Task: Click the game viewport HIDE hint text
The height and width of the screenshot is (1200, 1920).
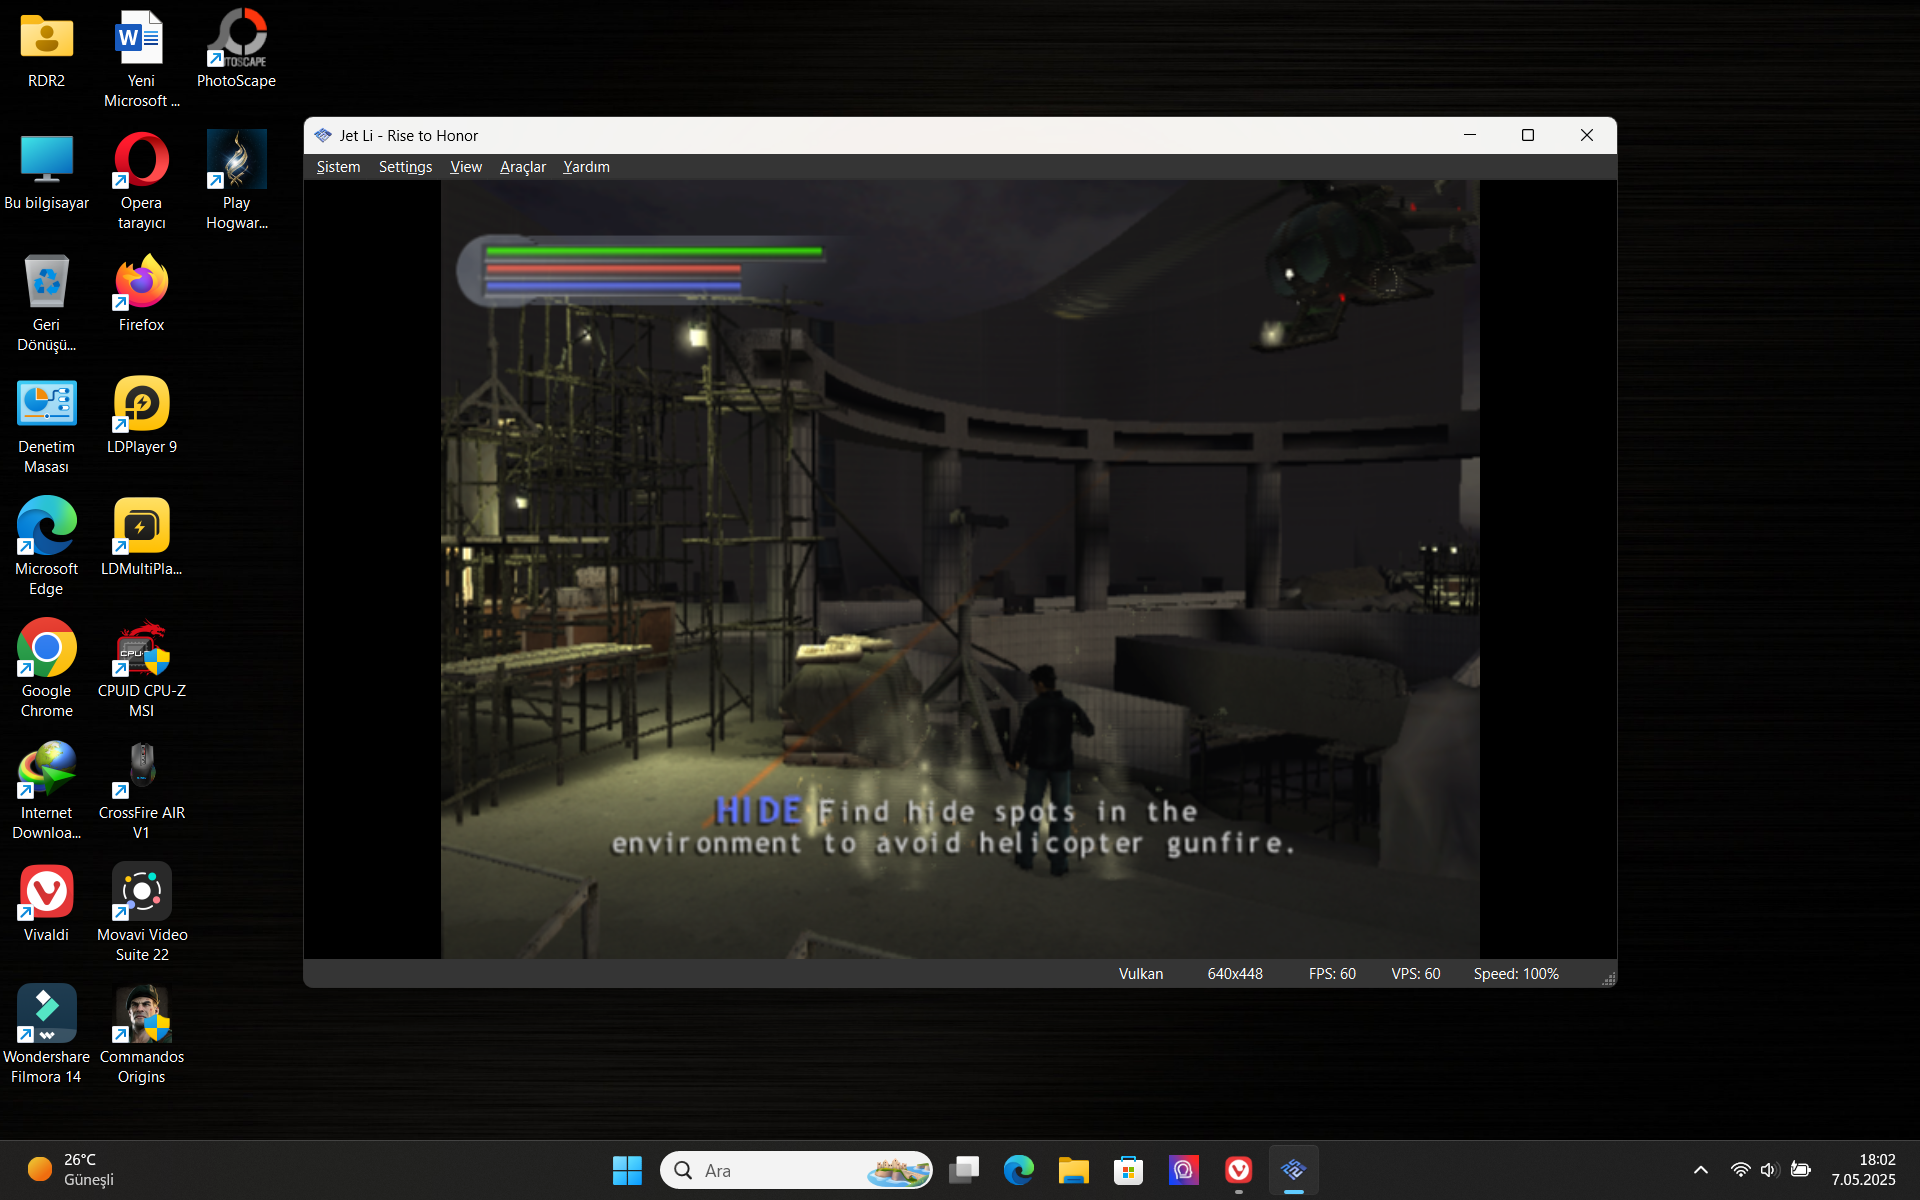Action: point(954,827)
